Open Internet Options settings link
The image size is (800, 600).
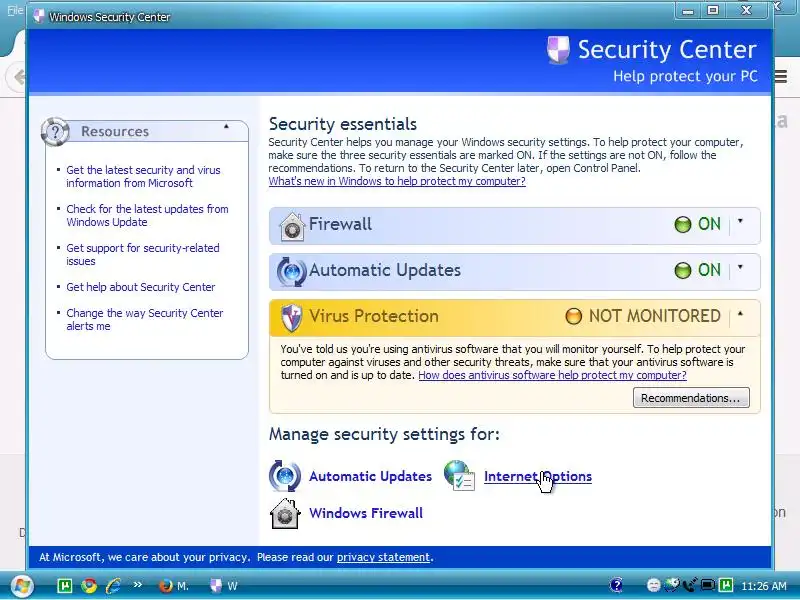click(538, 476)
